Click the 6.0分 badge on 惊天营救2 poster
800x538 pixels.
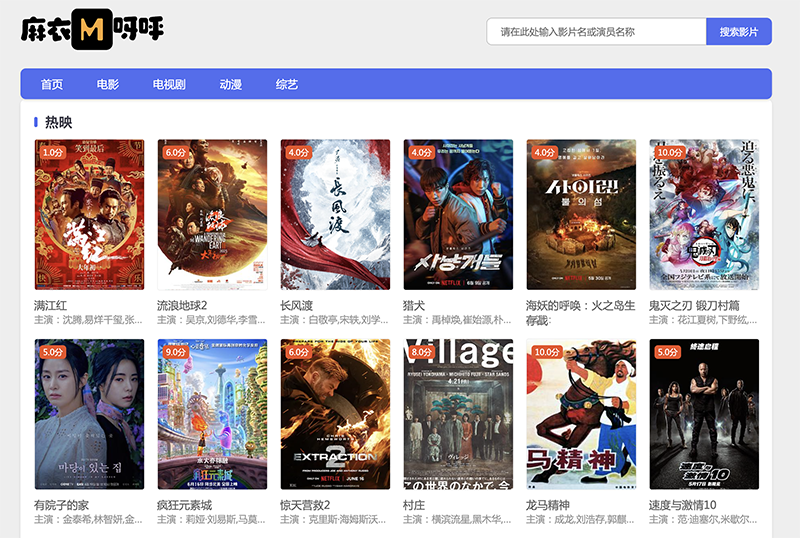[x=299, y=352]
